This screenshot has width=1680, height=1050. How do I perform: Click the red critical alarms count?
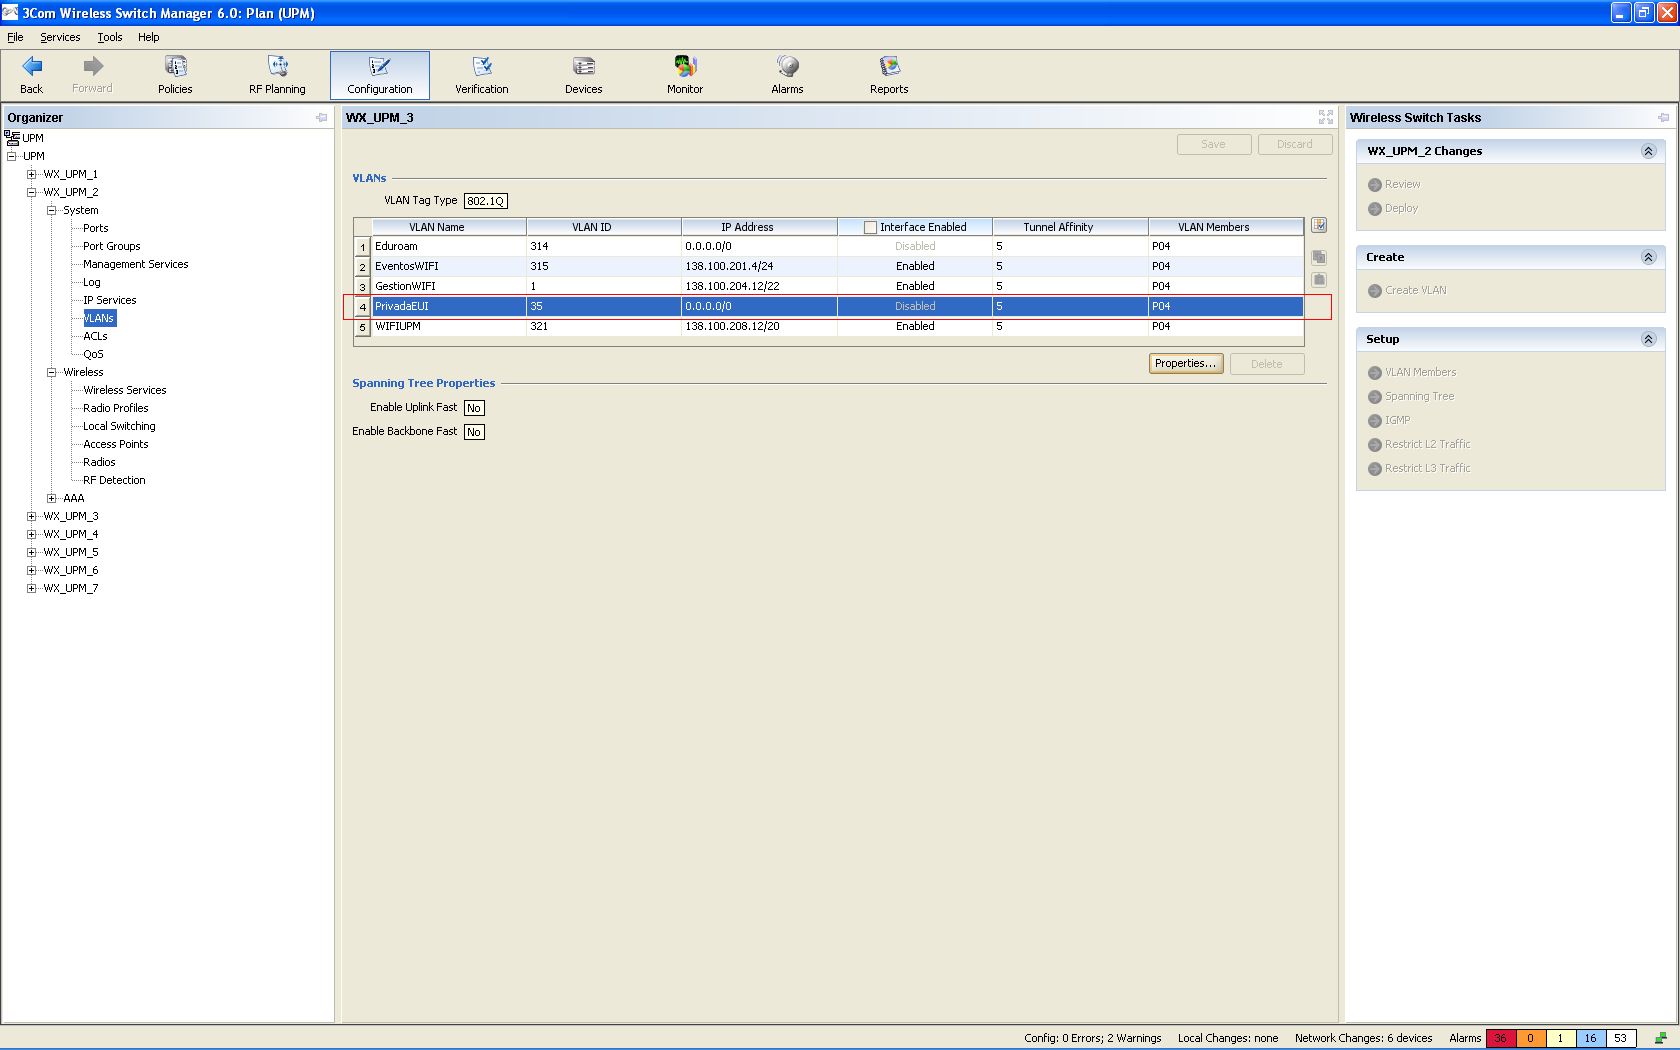pos(1500,1038)
